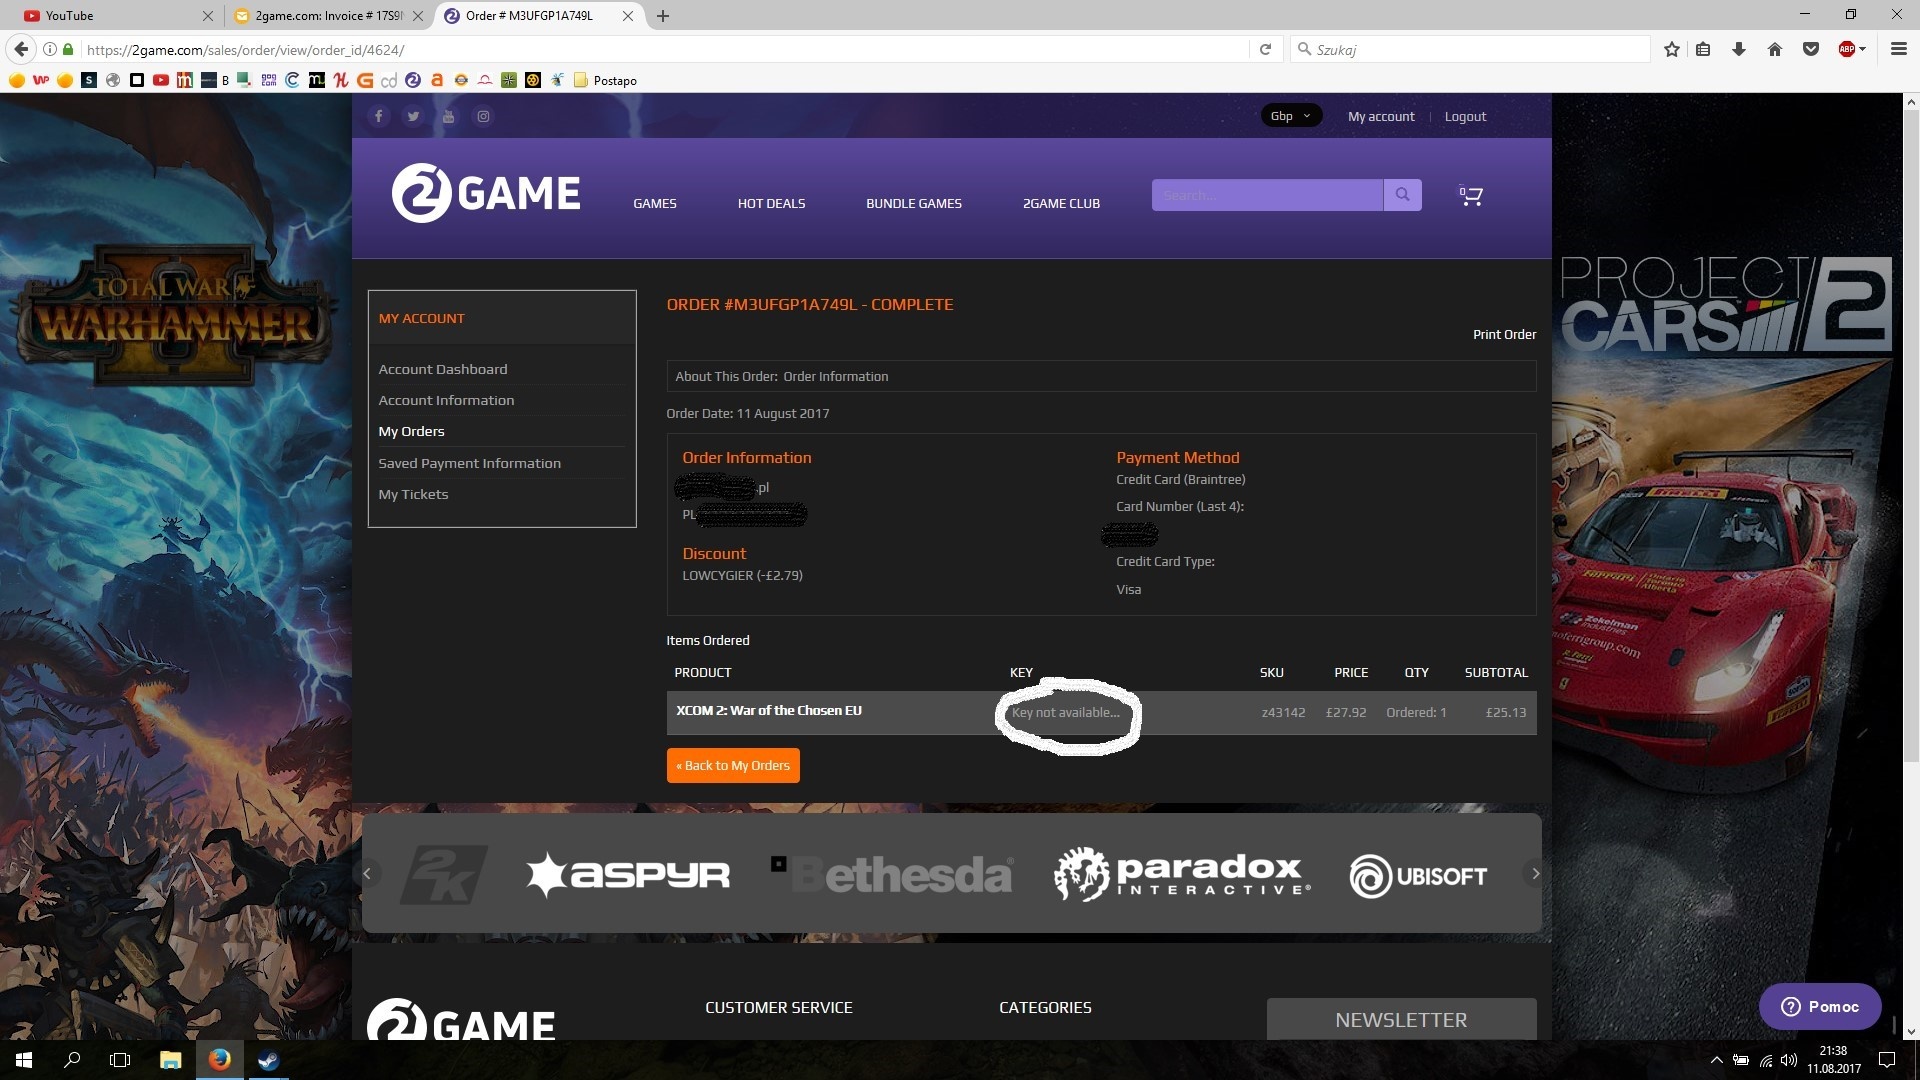The width and height of the screenshot is (1920, 1080).
Task: Open the 2Game Facebook page icon
Action: [378, 116]
